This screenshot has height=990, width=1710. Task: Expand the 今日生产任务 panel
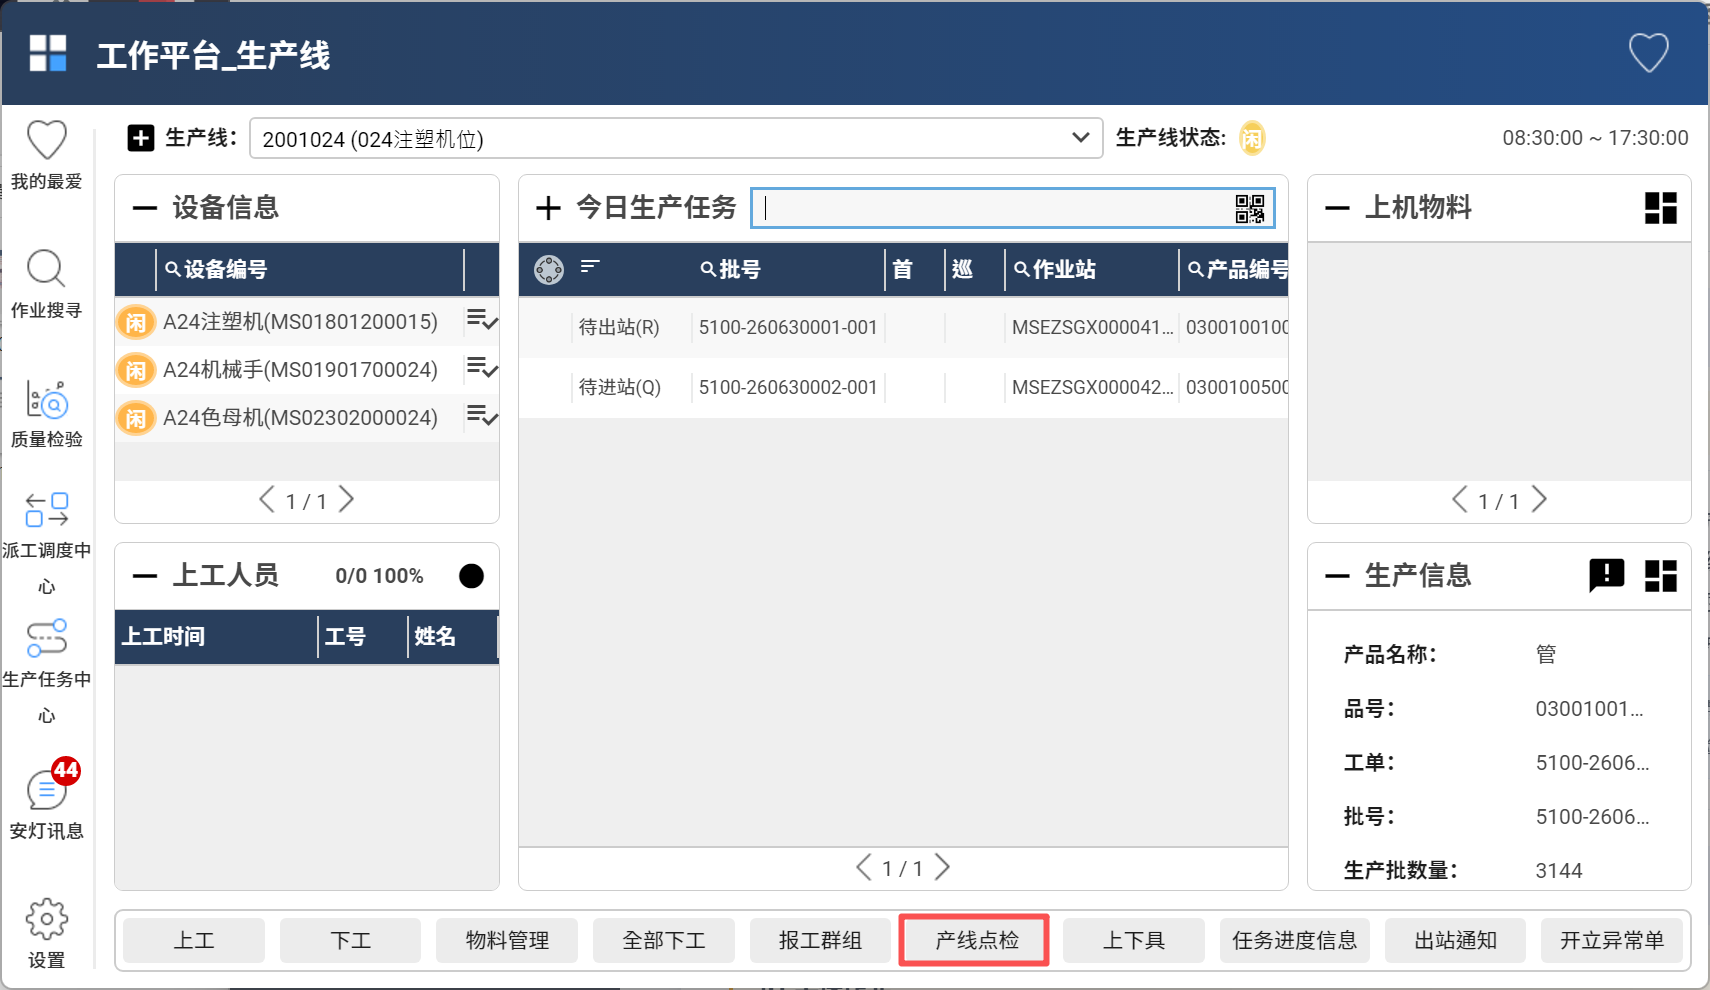point(548,208)
